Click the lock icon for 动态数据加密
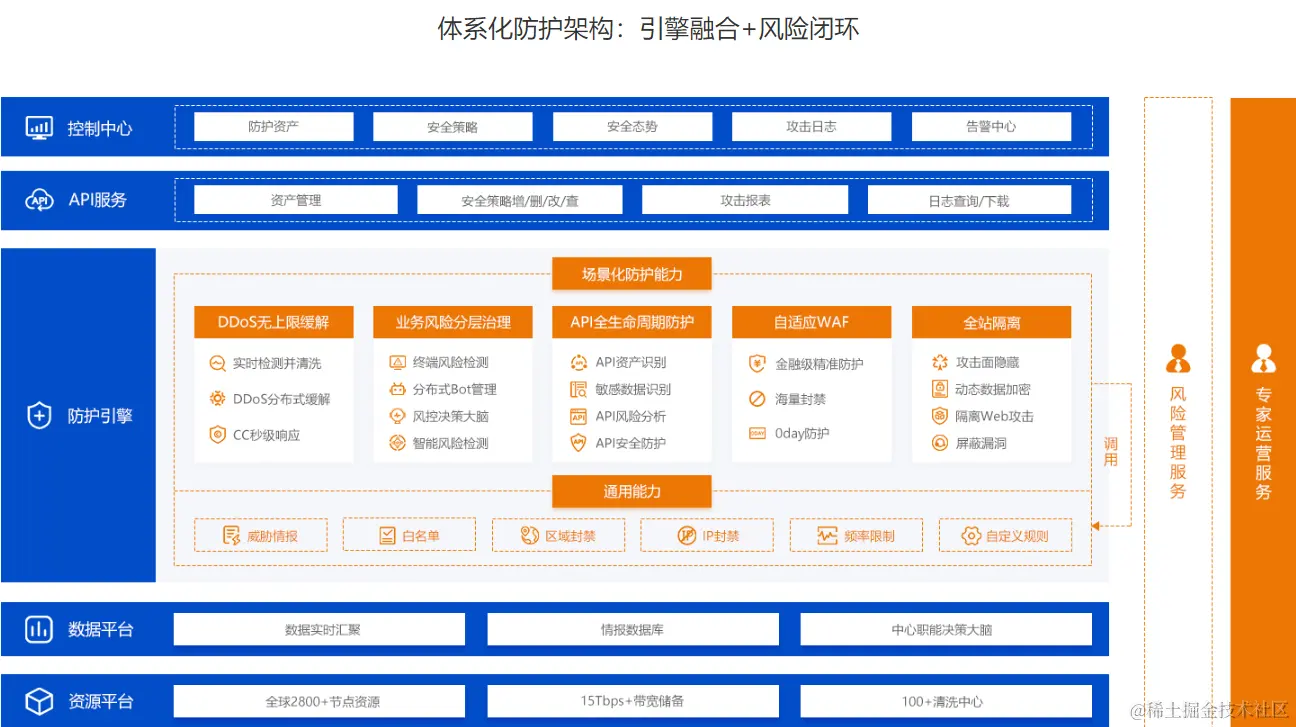1296x727 pixels. click(940, 389)
